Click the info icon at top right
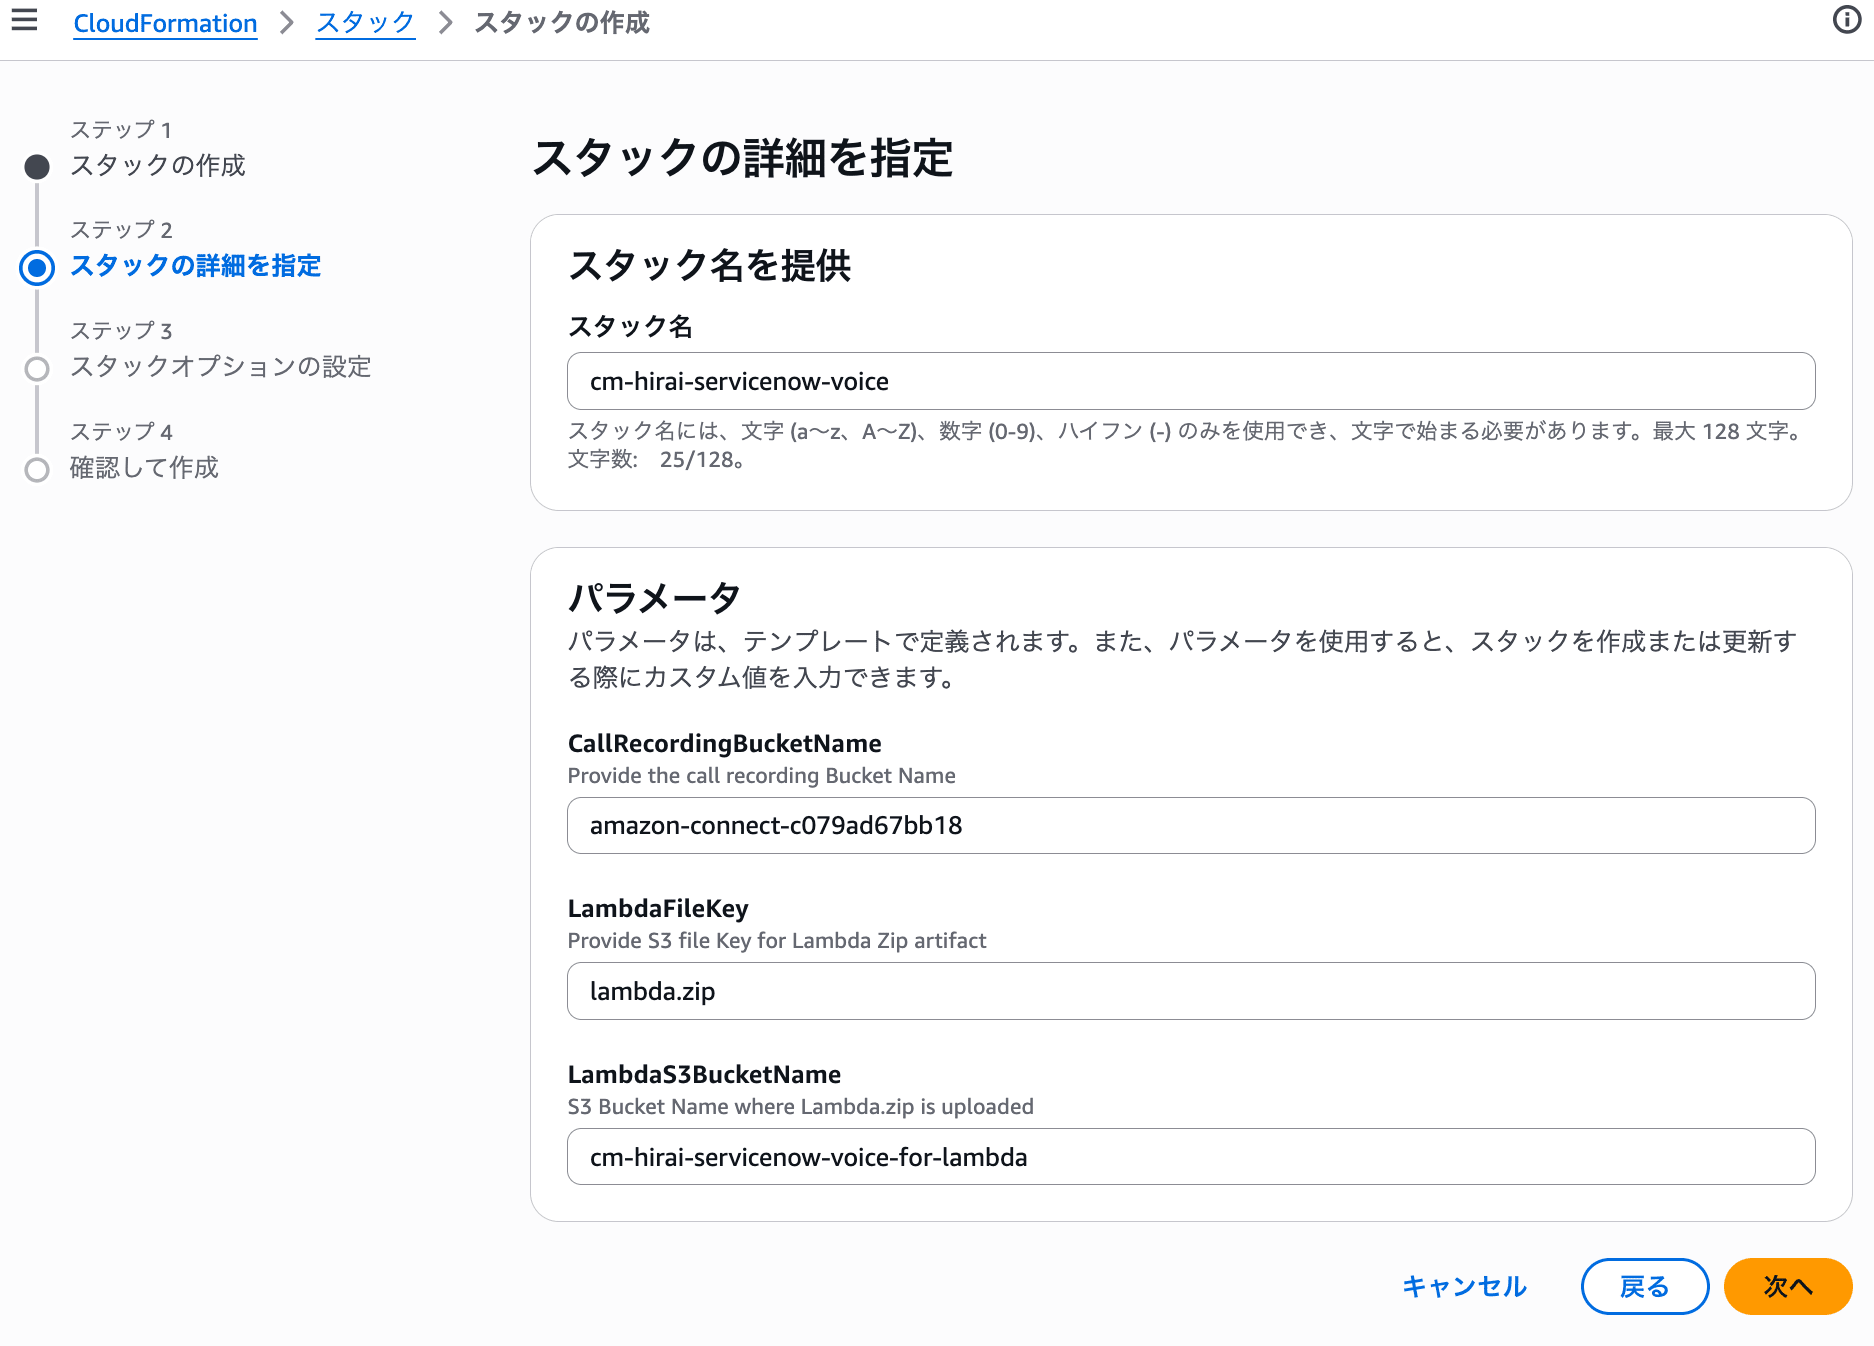This screenshot has width=1874, height=1346. tap(1846, 20)
